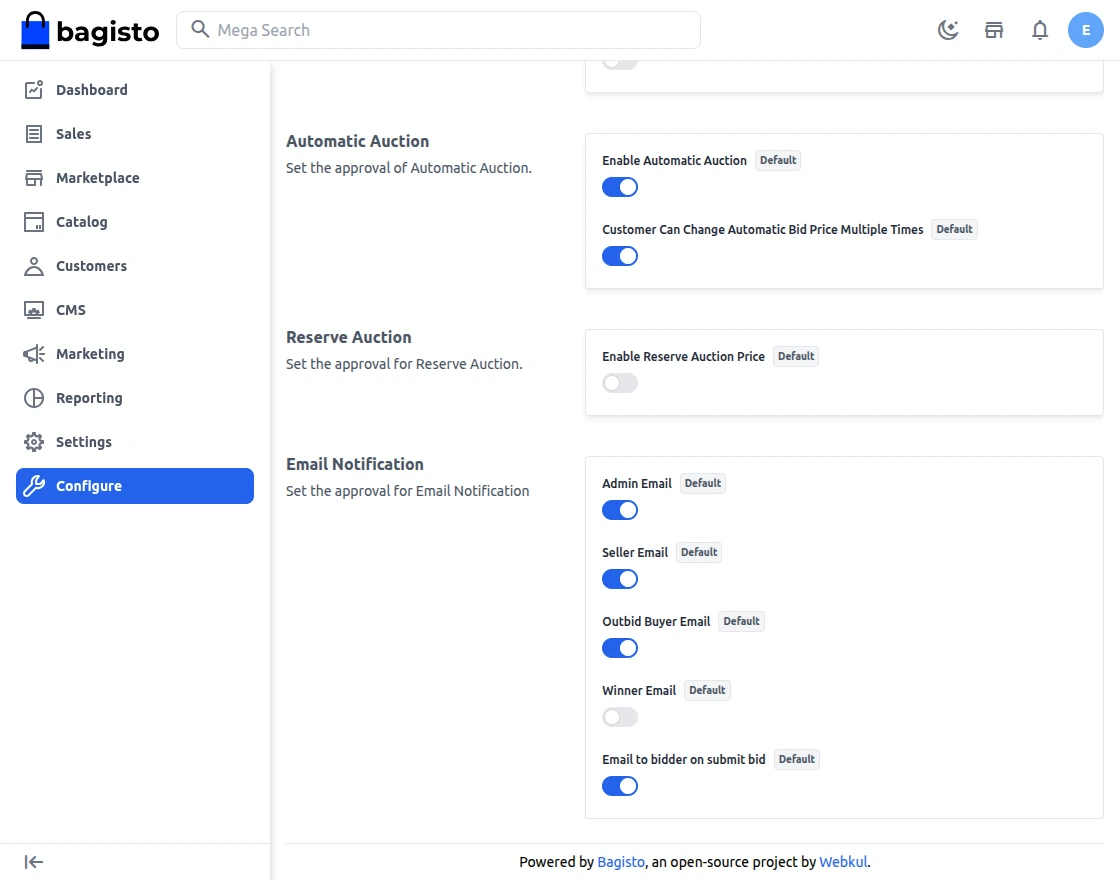
Task: Open the Reporting menu item
Action: pos(134,398)
